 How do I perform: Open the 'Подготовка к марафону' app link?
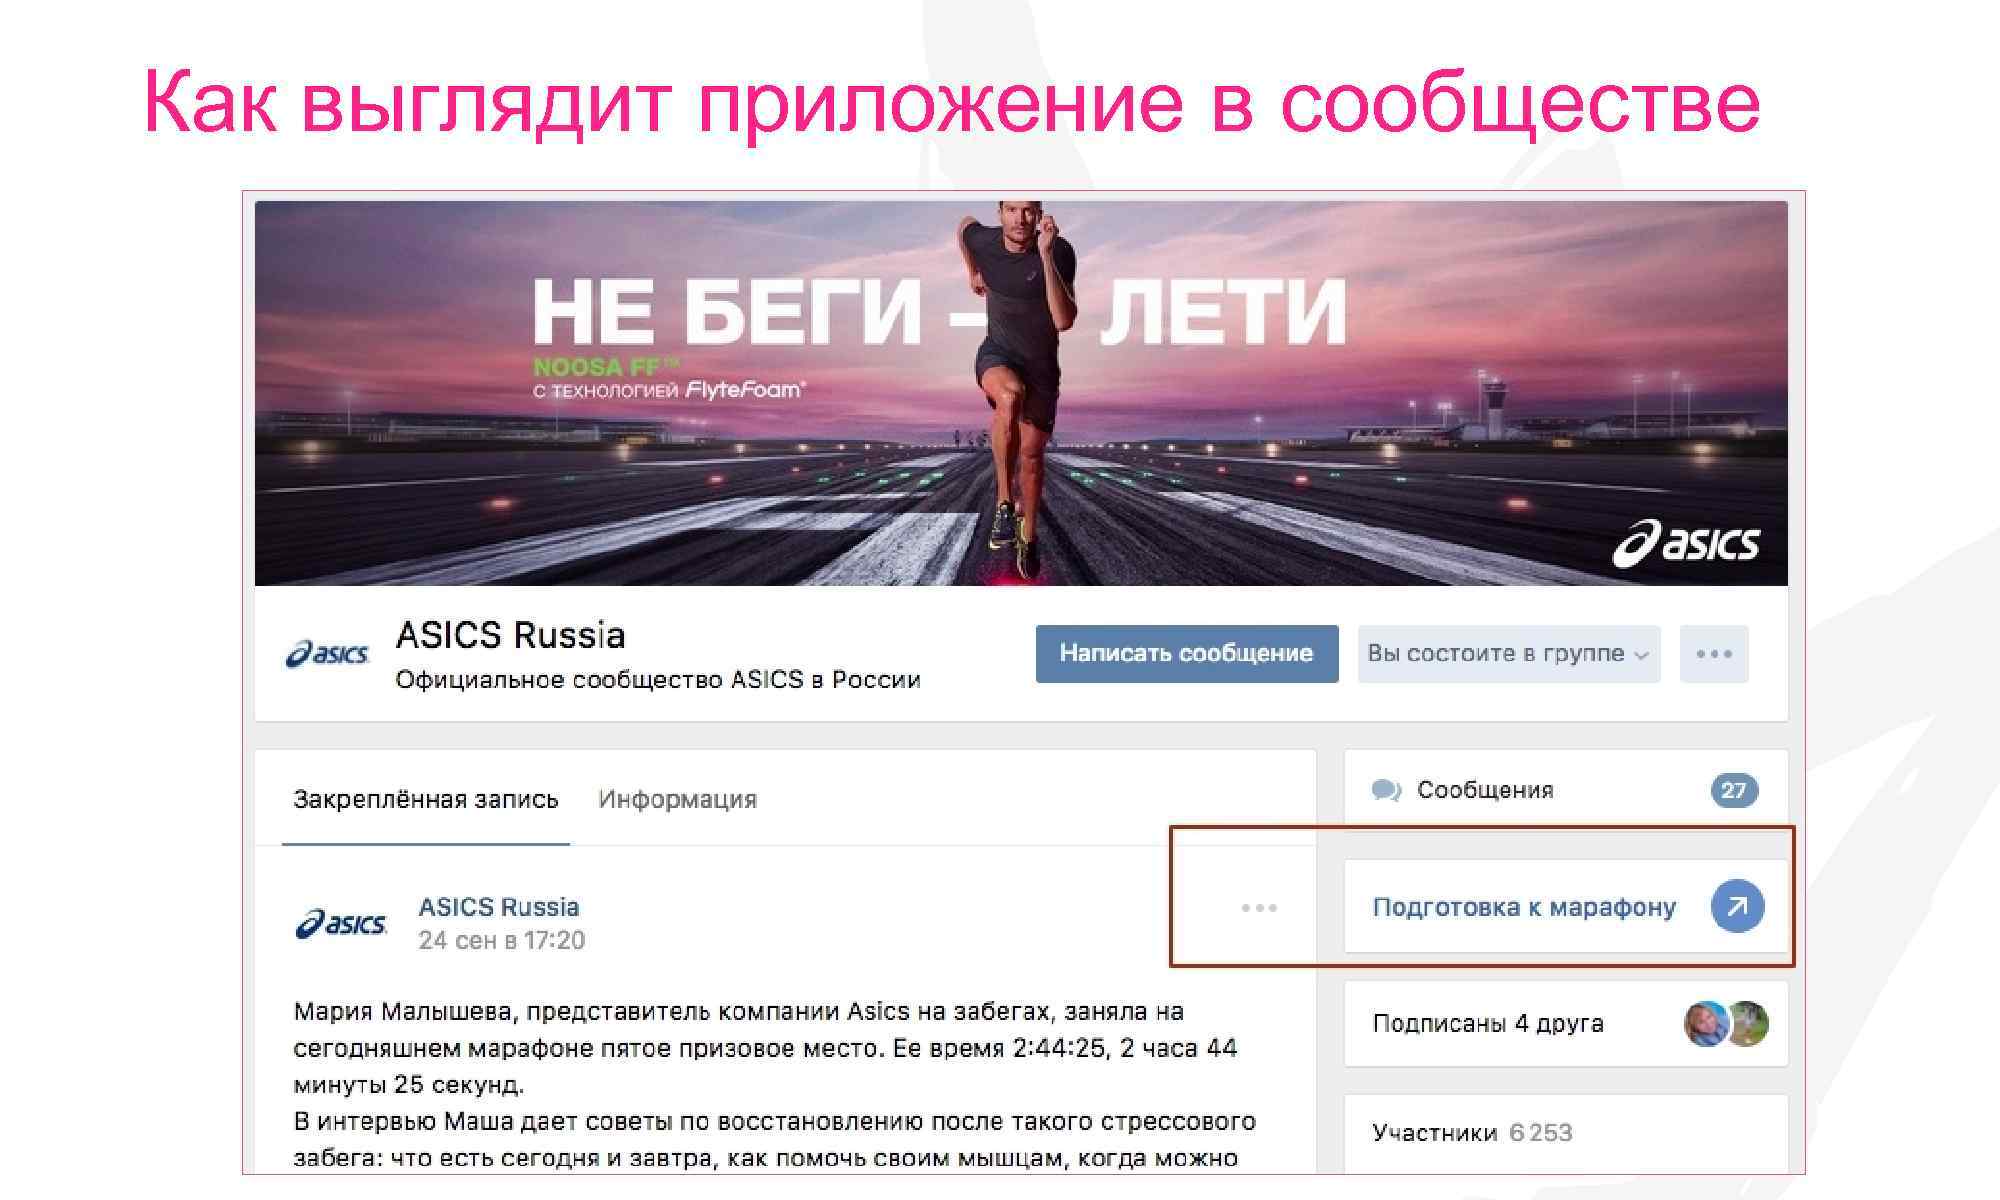click(1524, 907)
